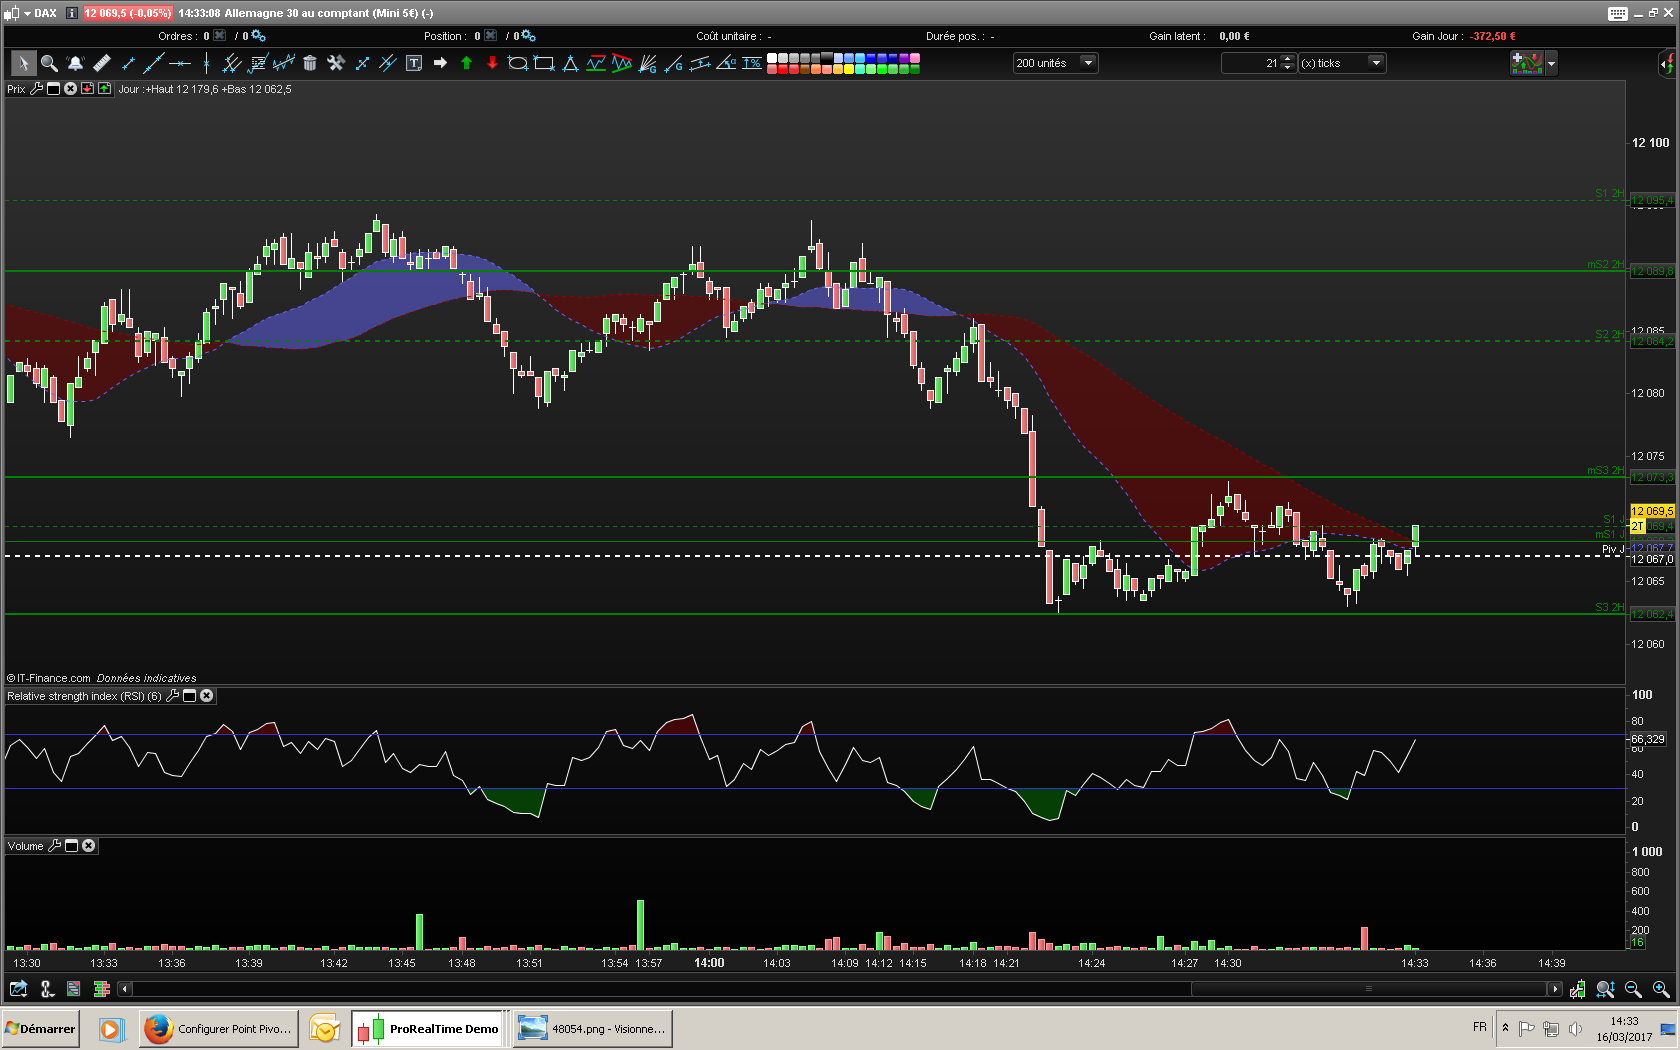1680x1050 pixels.
Task: Maximize the Prix price panel
Action: (54, 89)
